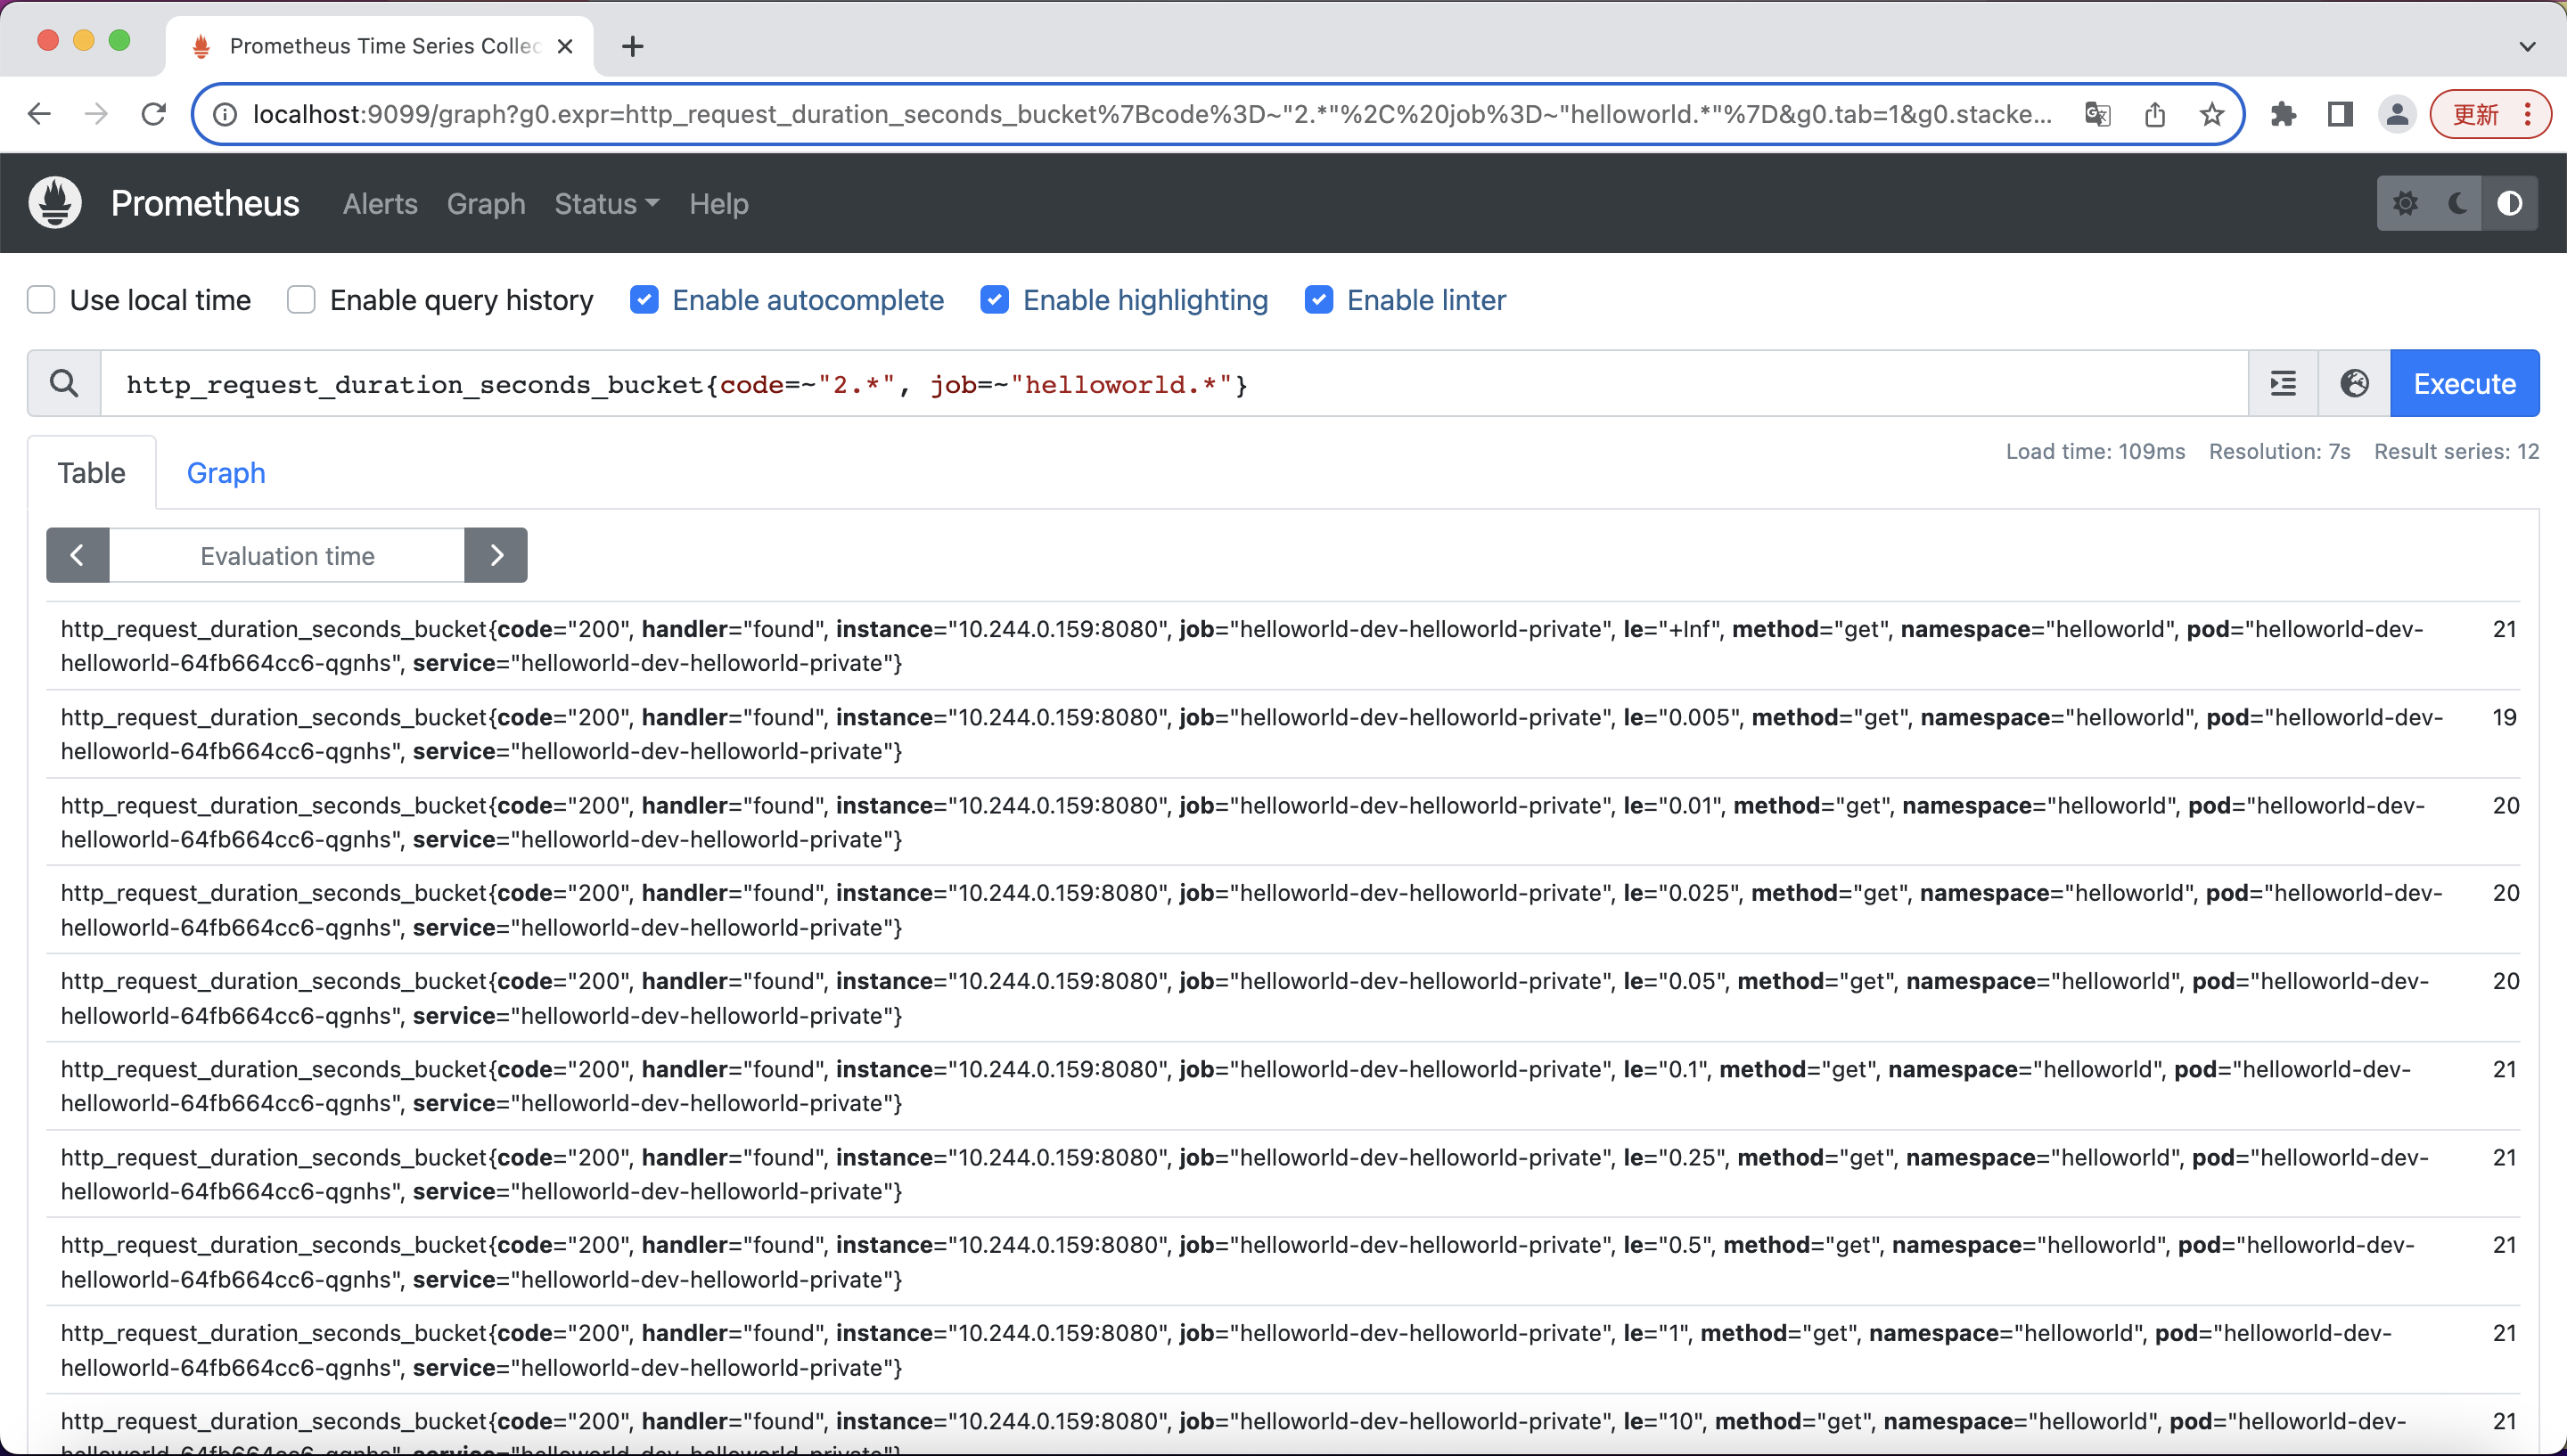Check Enable query history
Screen dimensions: 2567x1456
coord(301,300)
